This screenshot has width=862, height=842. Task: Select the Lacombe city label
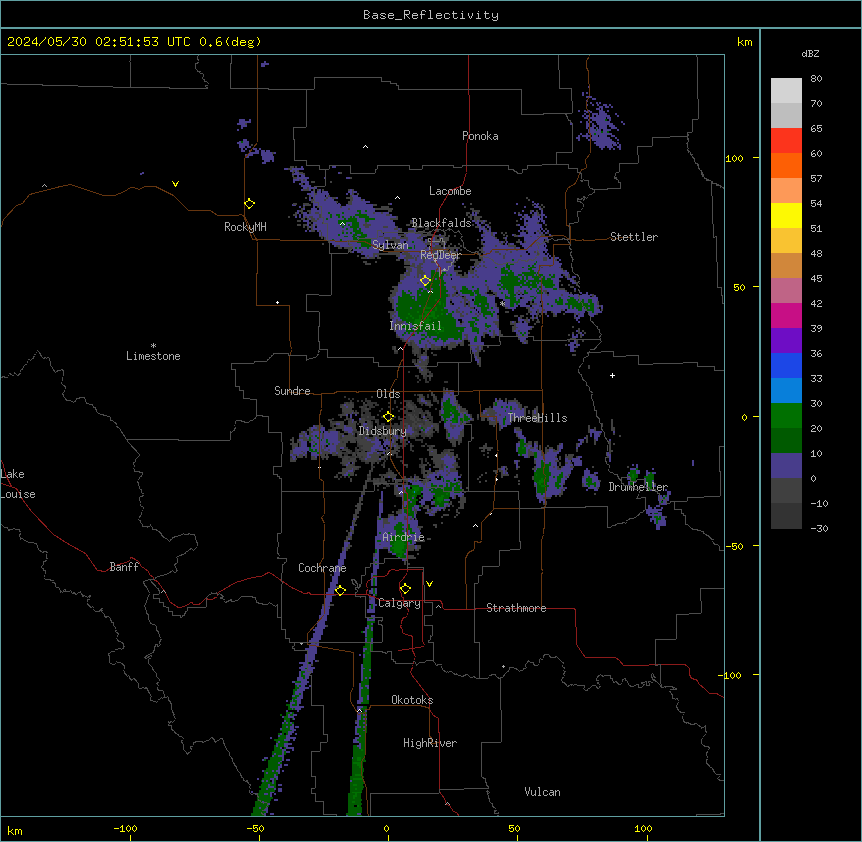450,191
